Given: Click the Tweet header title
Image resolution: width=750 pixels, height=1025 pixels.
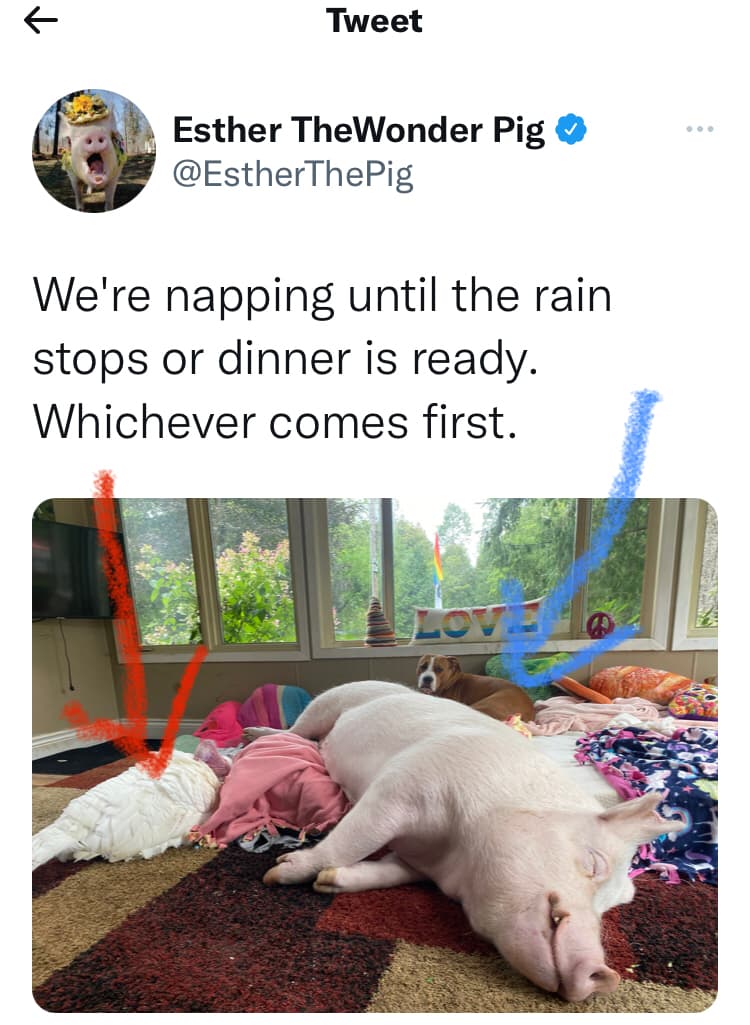Looking at the screenshot, I should click(374, 21).
